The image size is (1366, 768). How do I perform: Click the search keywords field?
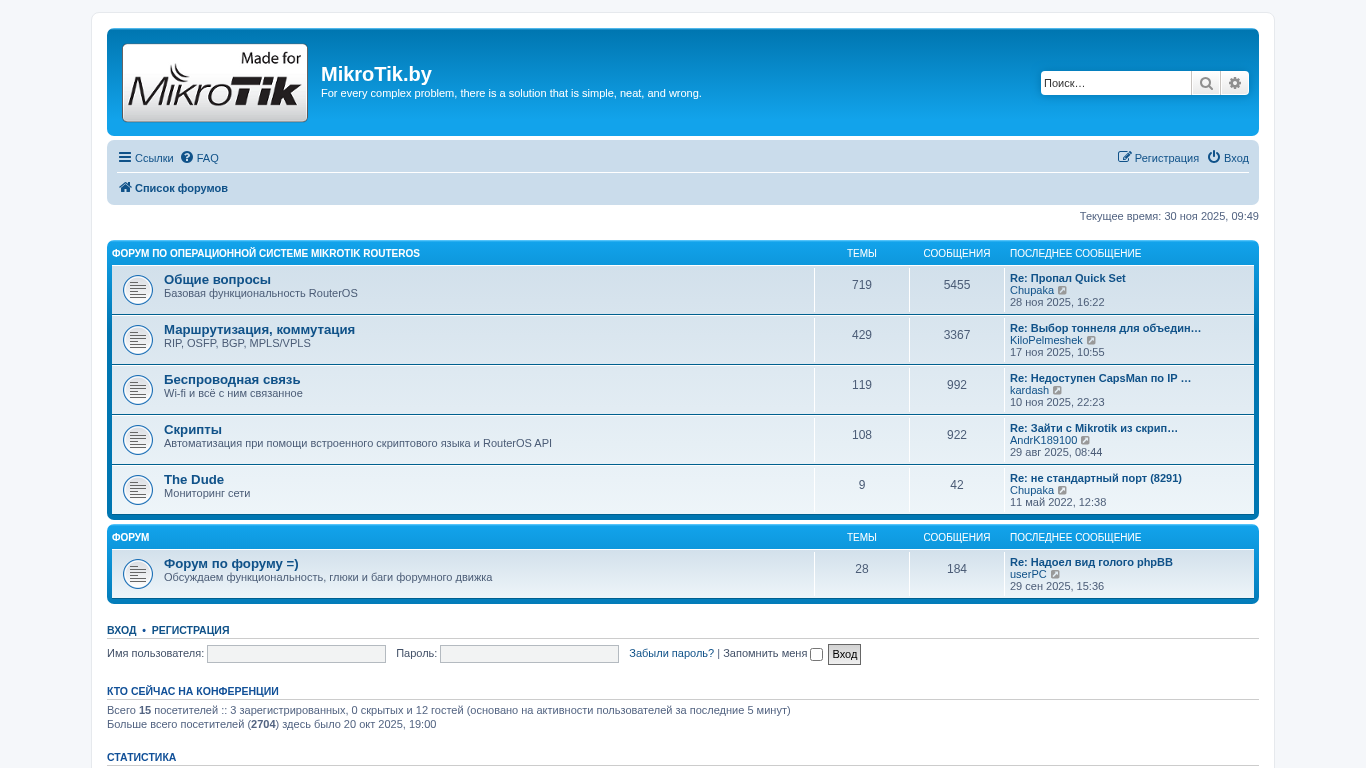point(1116,83)
